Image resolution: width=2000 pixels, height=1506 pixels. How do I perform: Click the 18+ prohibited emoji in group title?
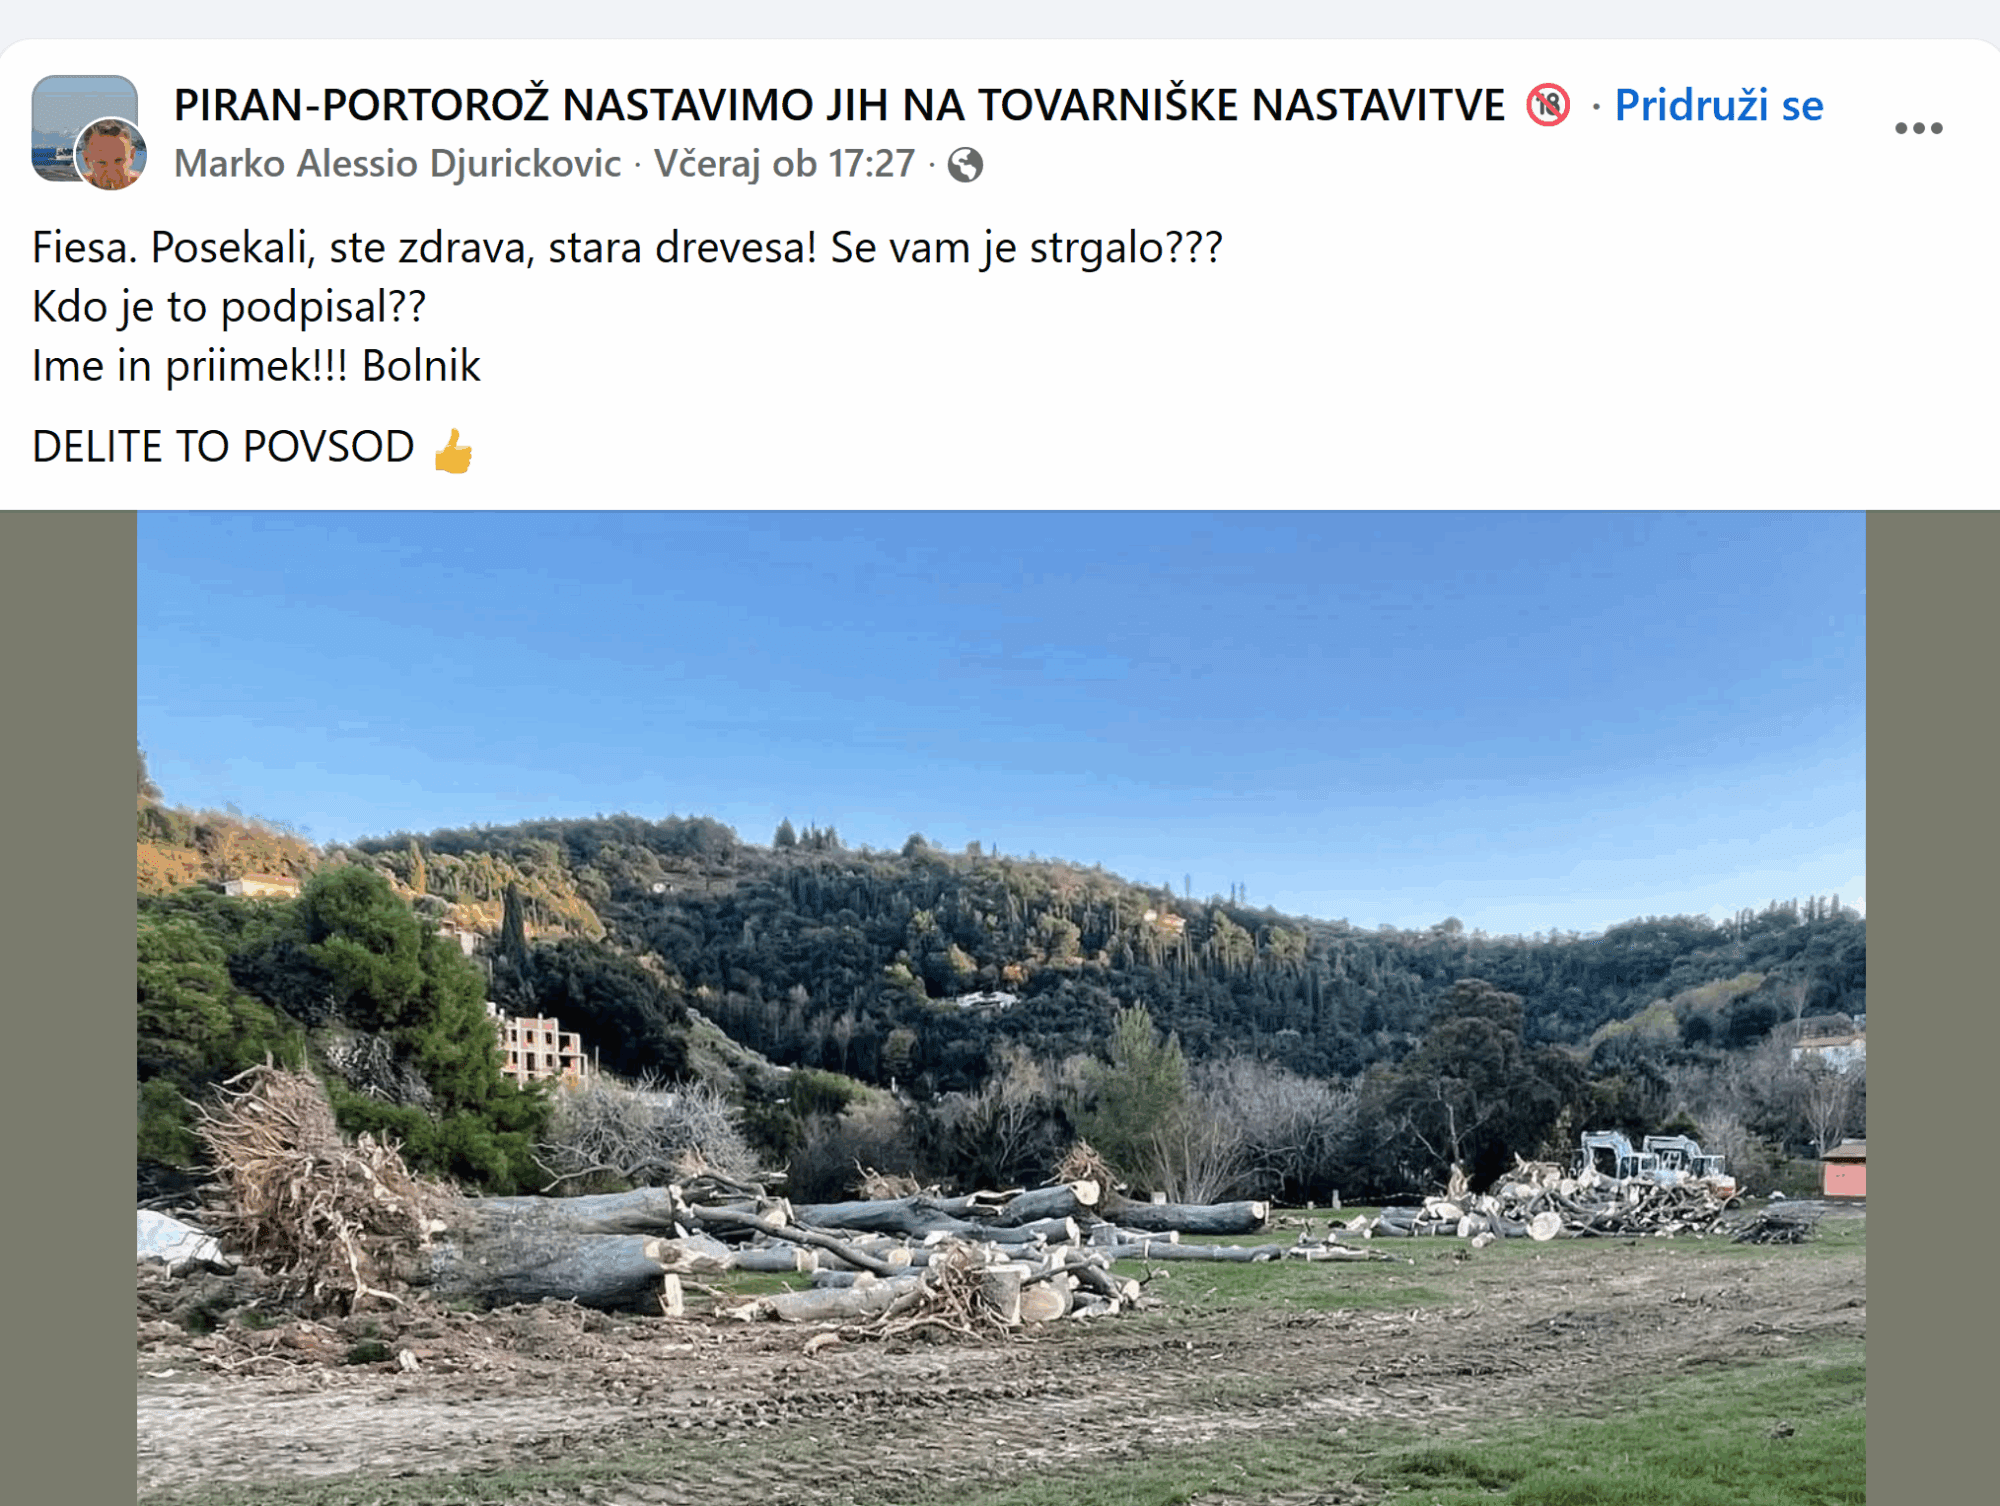(1547, 105)
